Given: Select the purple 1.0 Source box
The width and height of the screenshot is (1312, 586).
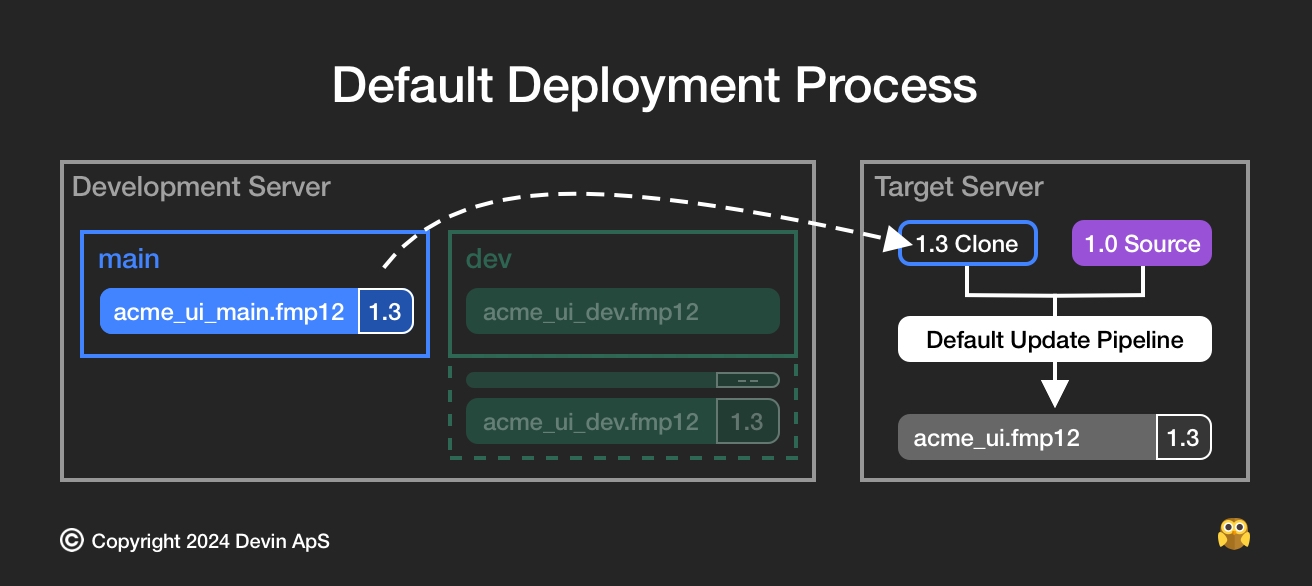Looking at the screenshot, I should 1141,244.
